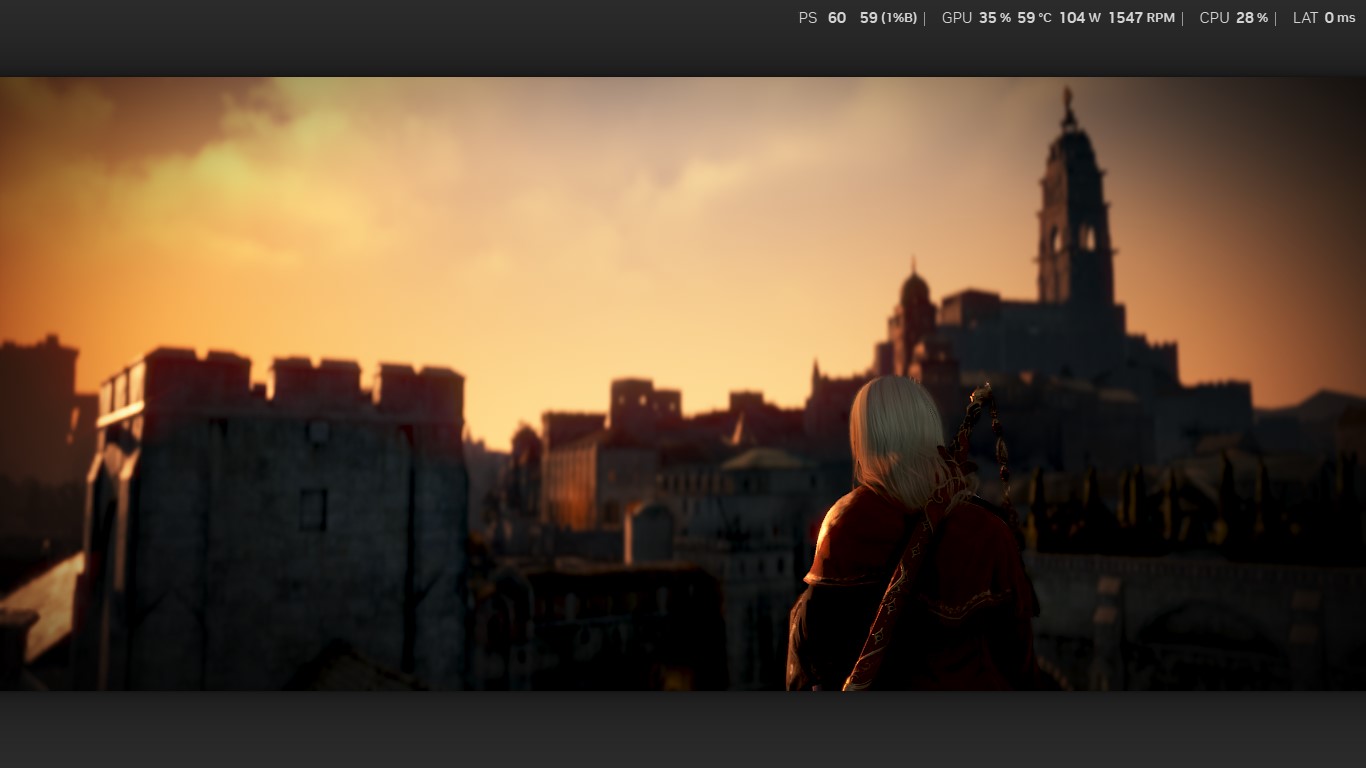This screenshot has width=1366, height=768.
Task: Select the crenellated stone tower on the left
Action: (x=280, y=500)
